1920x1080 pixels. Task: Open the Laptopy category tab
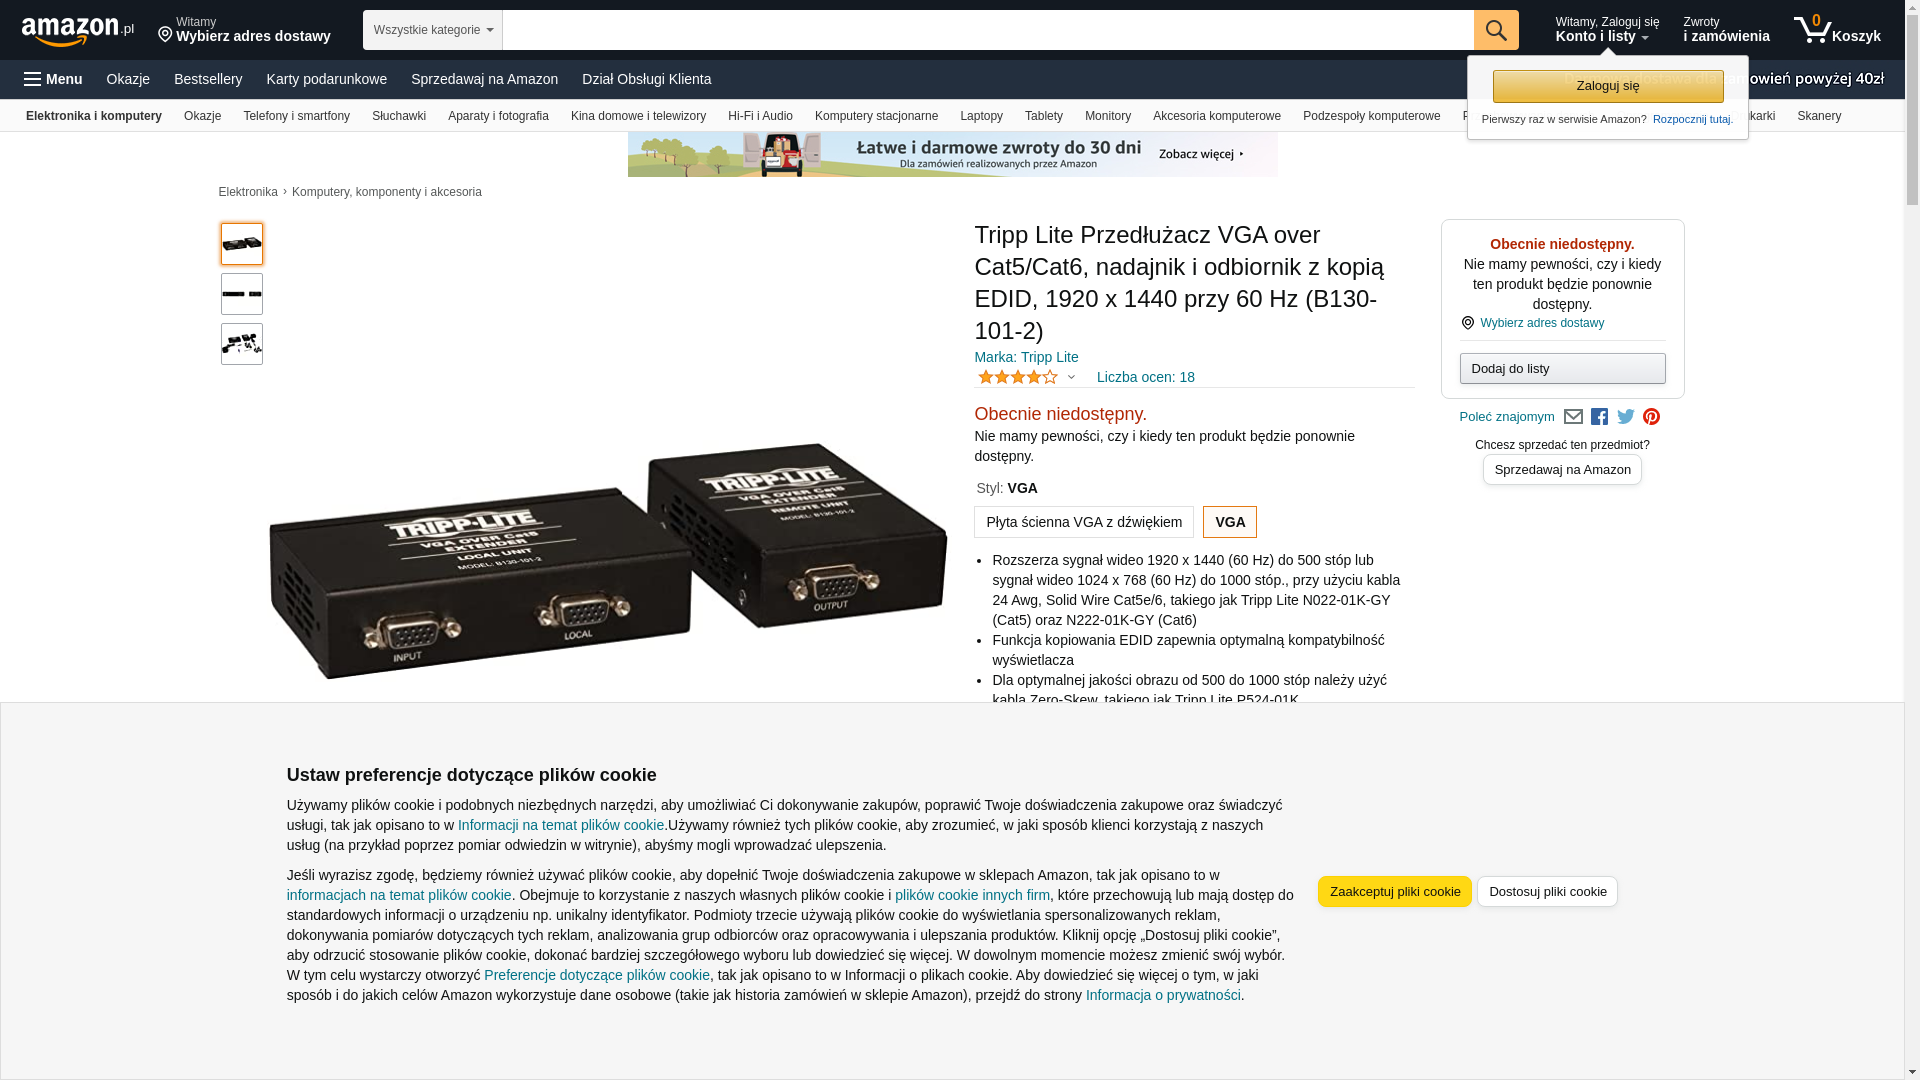click(x=981, y=116)
